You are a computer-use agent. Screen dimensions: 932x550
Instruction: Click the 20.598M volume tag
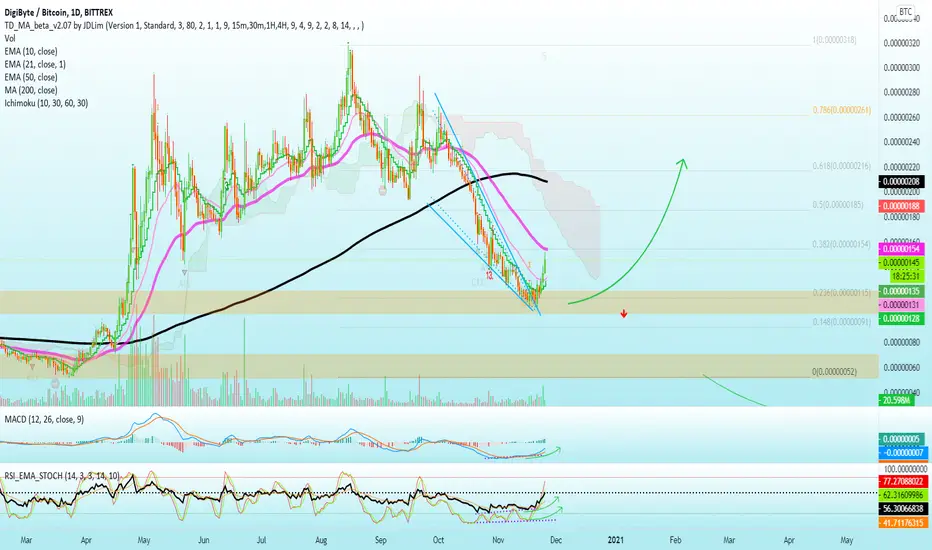897,400
